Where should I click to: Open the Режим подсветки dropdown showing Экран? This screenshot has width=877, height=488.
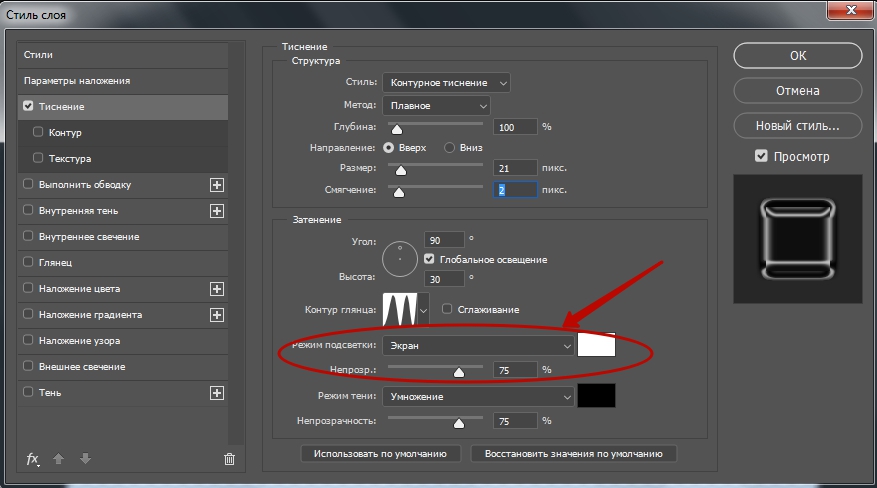pyautogui.click(x=478, y=345)
